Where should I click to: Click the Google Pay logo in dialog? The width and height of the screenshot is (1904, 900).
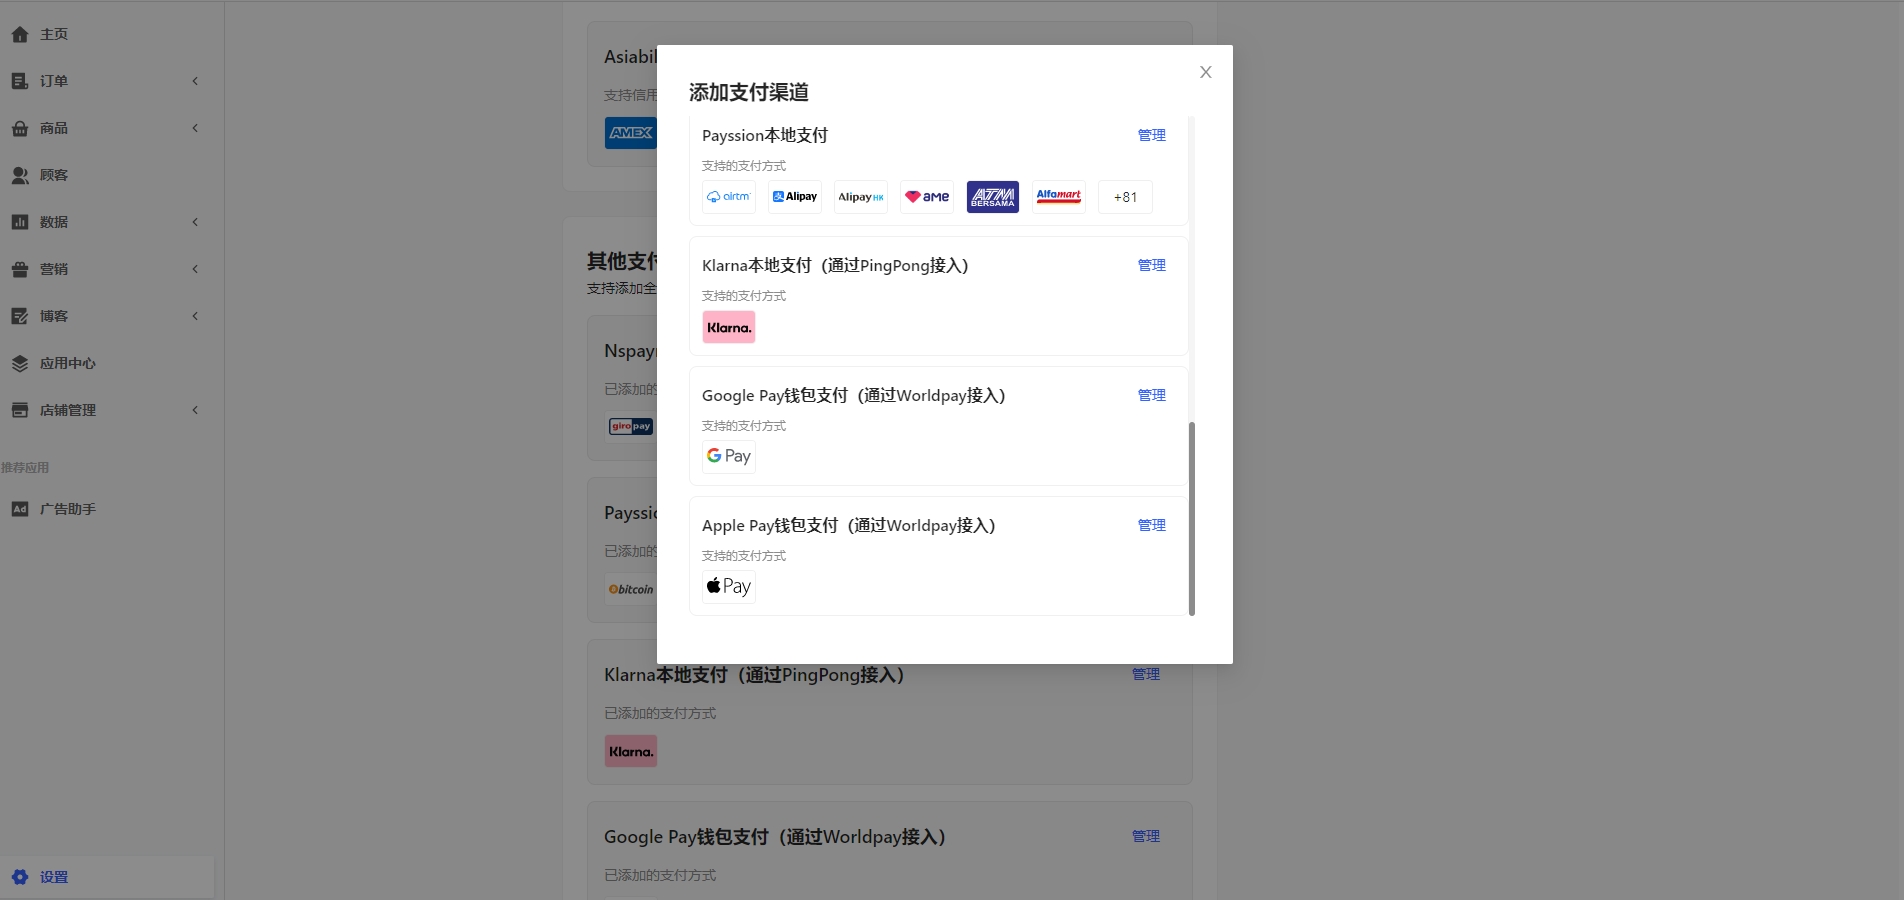tap(729, 456)
